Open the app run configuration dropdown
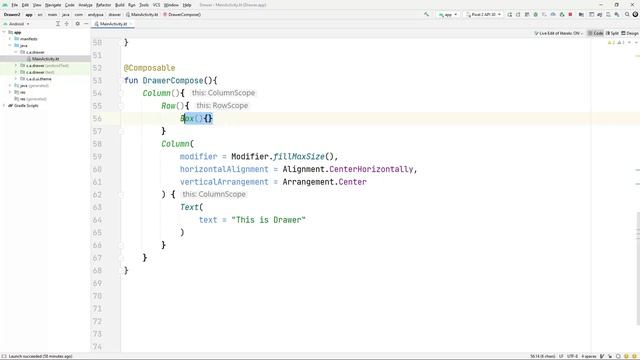This screenshot has width=640, height=360. 448,14
